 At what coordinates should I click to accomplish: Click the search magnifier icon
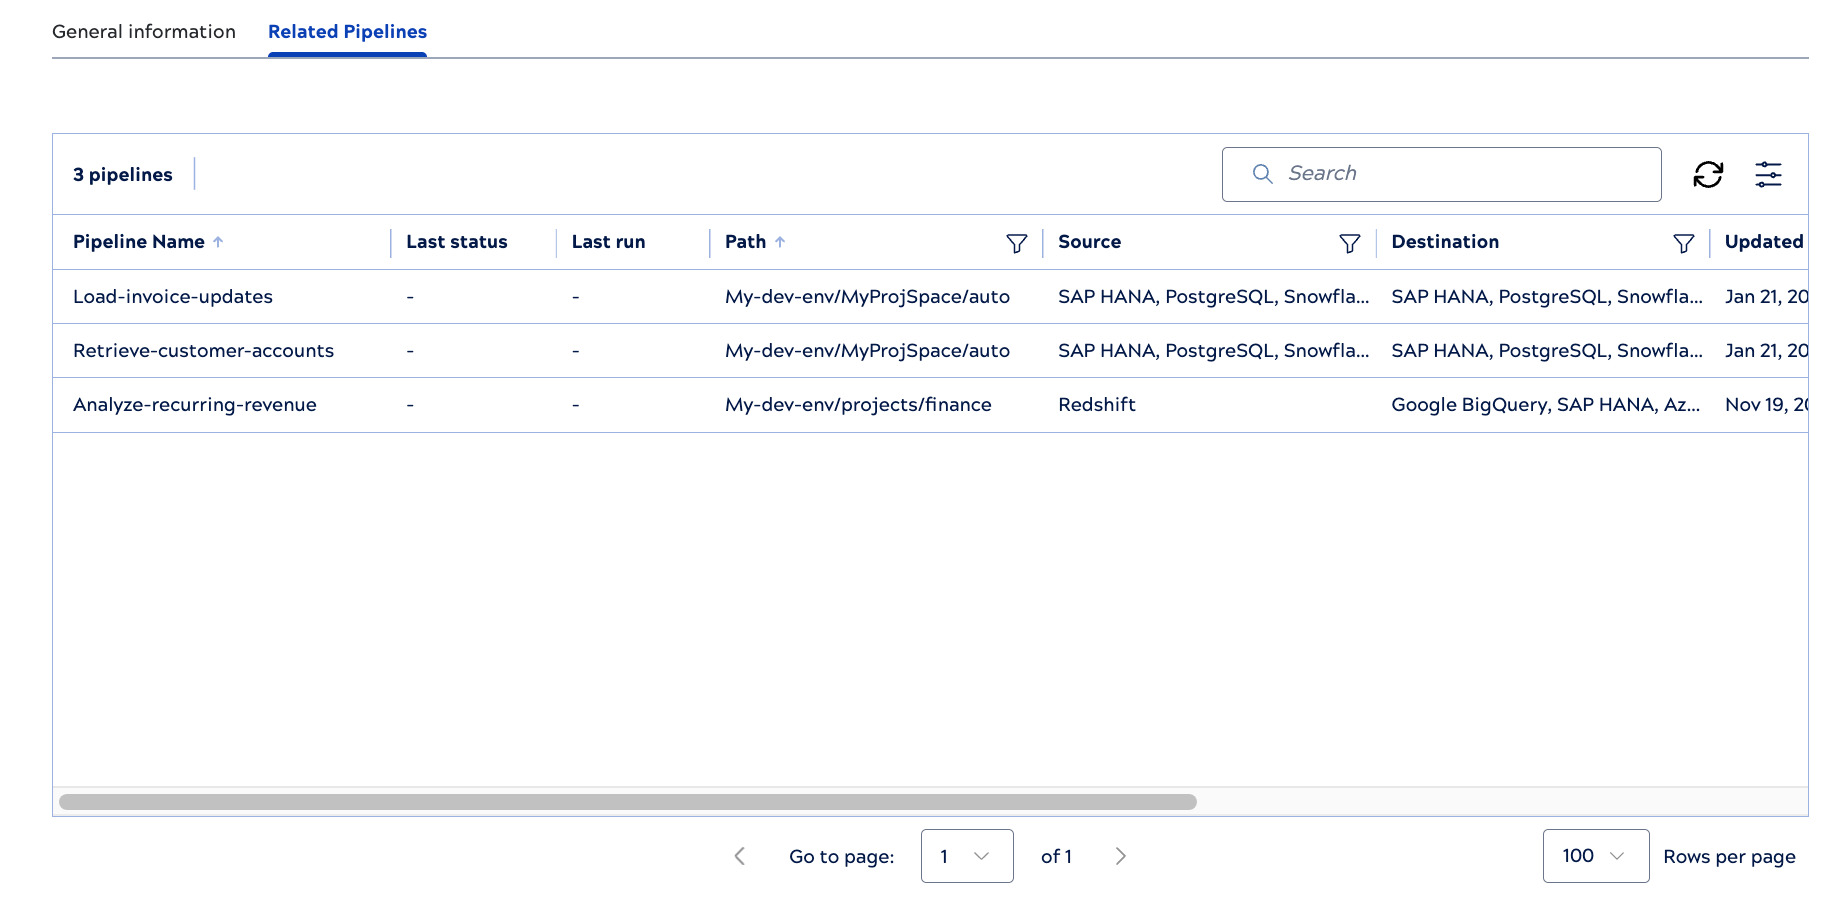[x=1262, y=174]
